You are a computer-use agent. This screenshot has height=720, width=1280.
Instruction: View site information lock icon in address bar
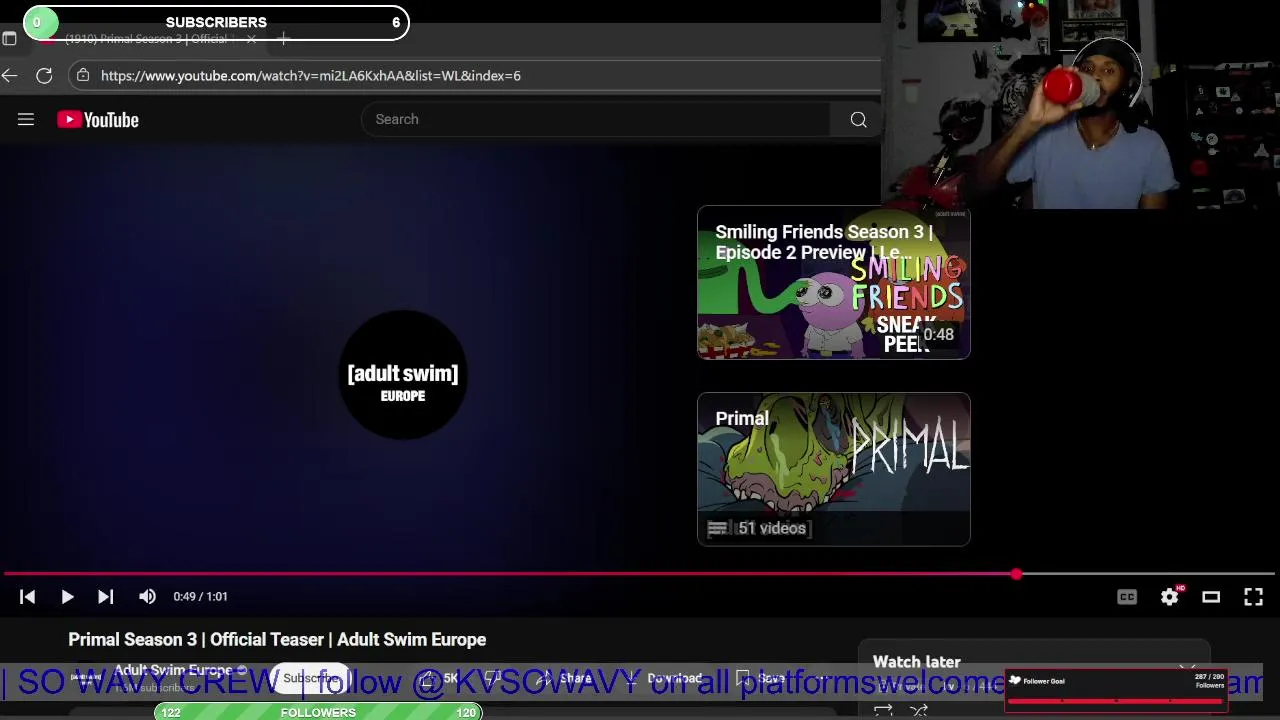(x=83, y=75)
